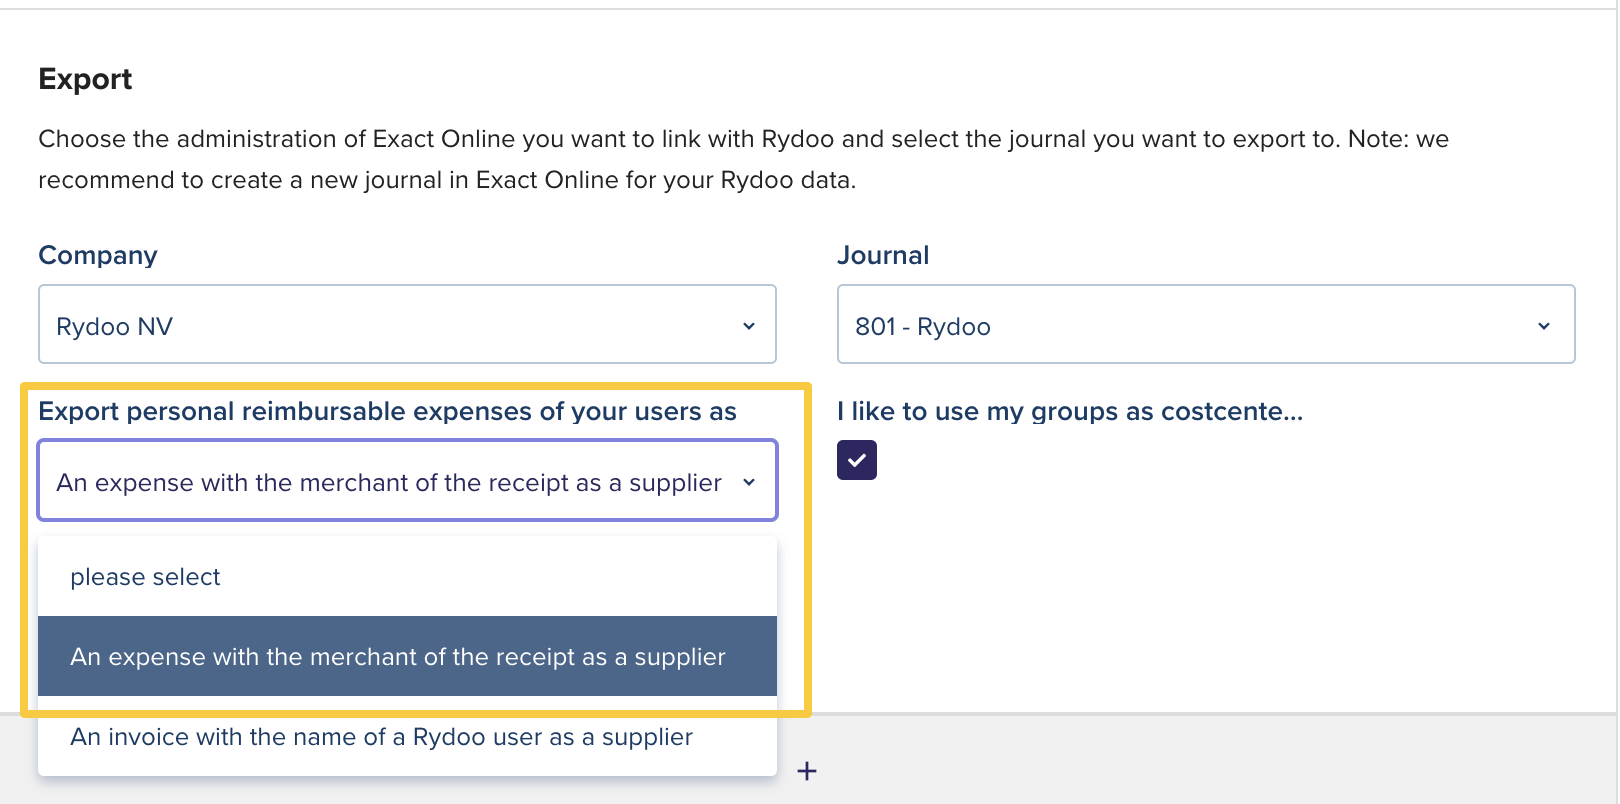Select the 'please select' option

pyautogui.click(x=145, y=577)
